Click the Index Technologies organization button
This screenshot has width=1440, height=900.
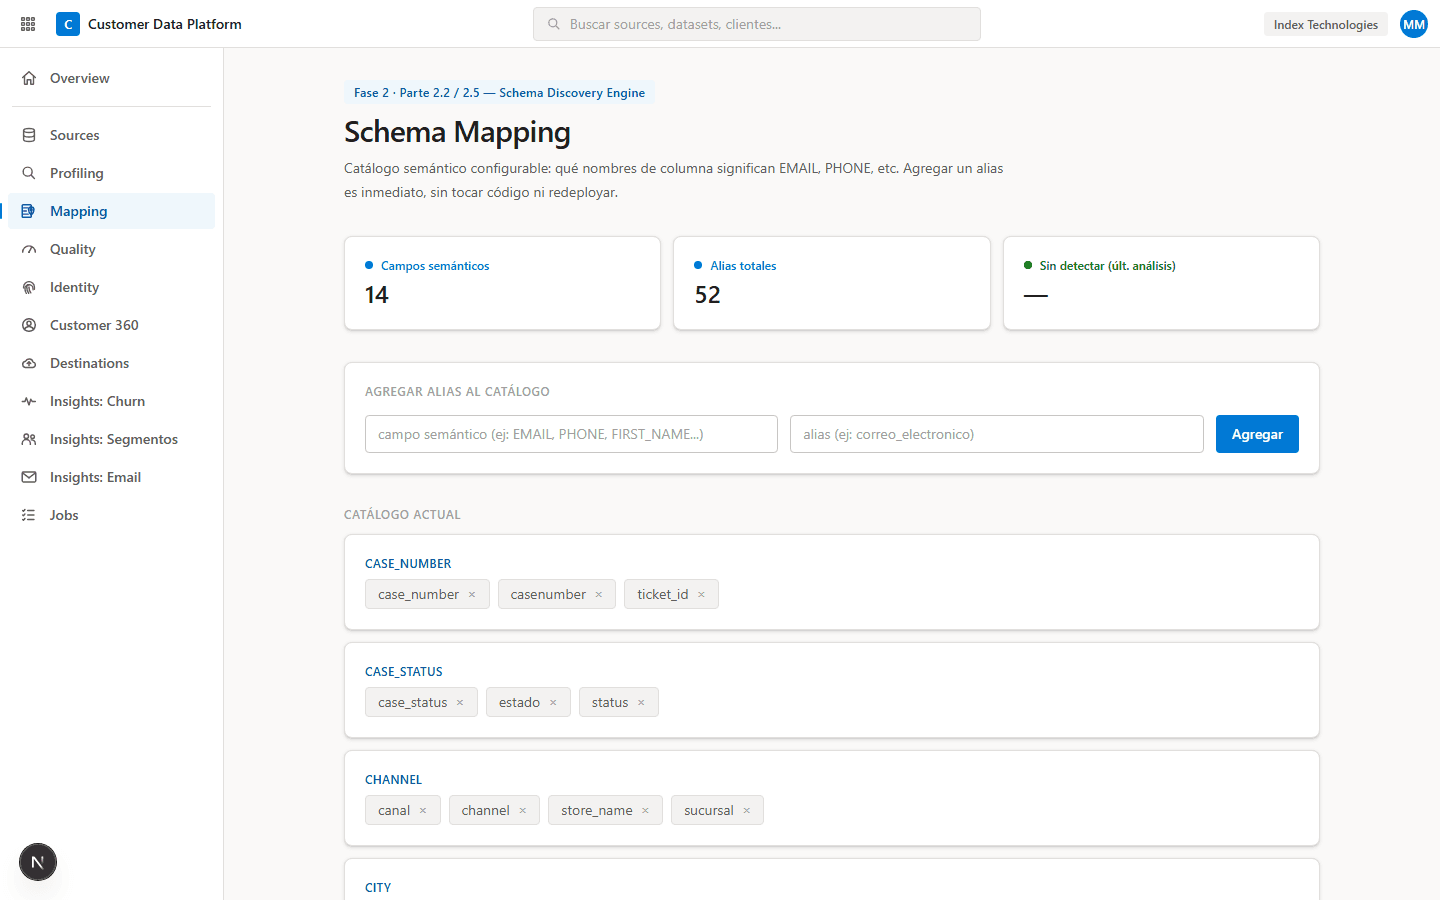tap(1325, 24)
